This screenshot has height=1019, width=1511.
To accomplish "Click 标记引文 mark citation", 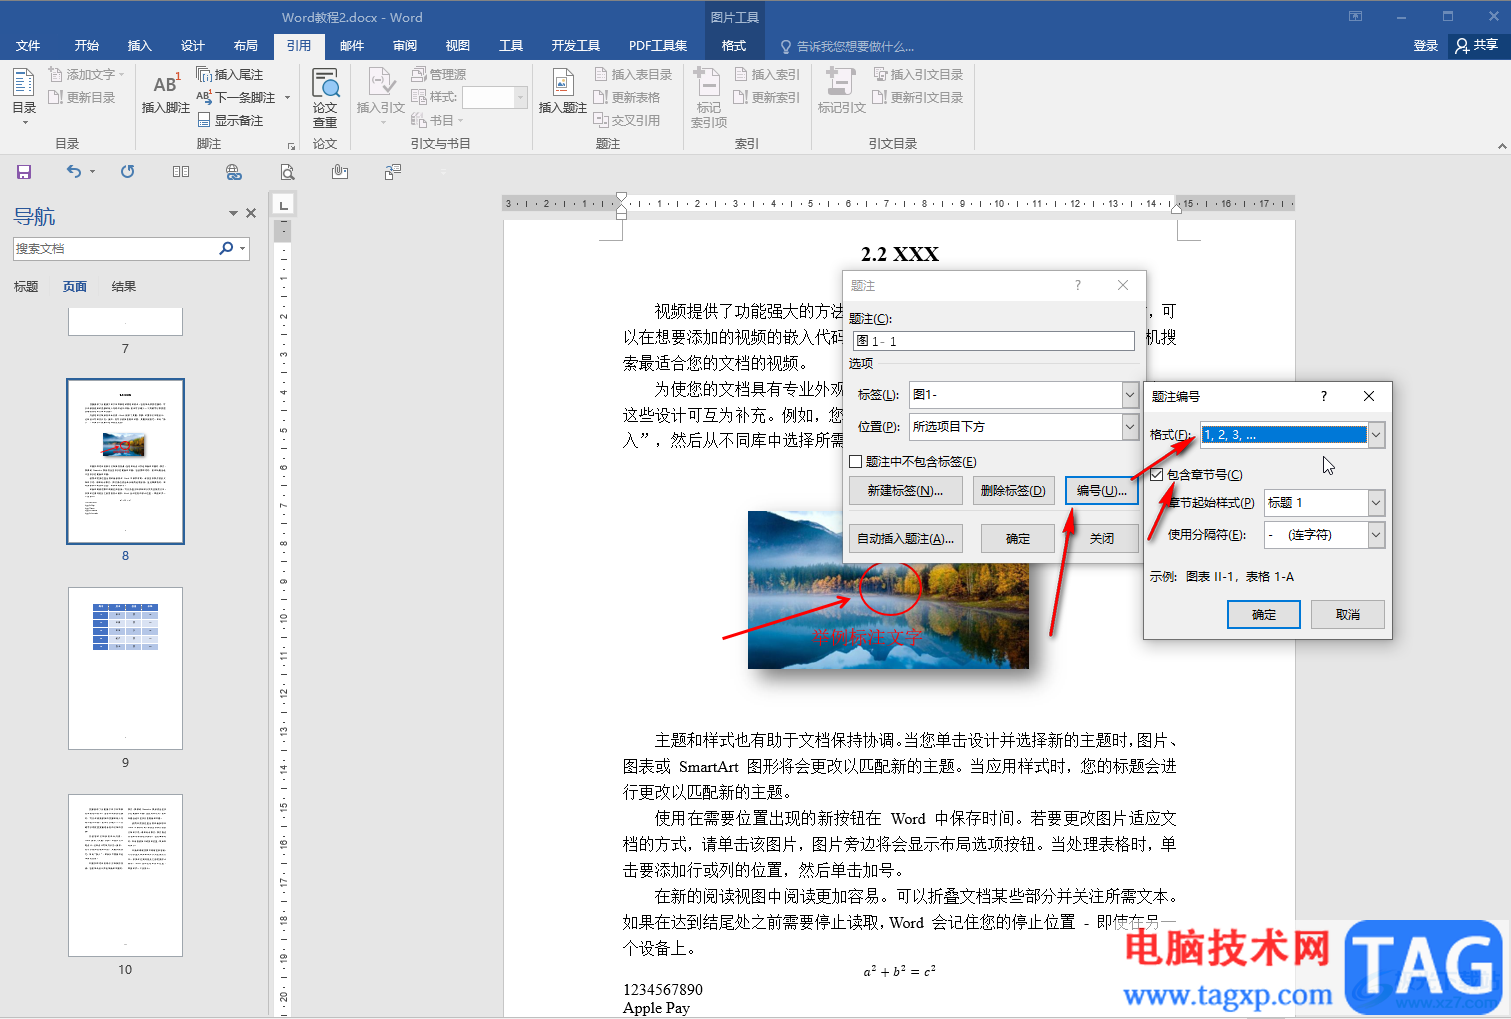I will (x=841, y=92).
